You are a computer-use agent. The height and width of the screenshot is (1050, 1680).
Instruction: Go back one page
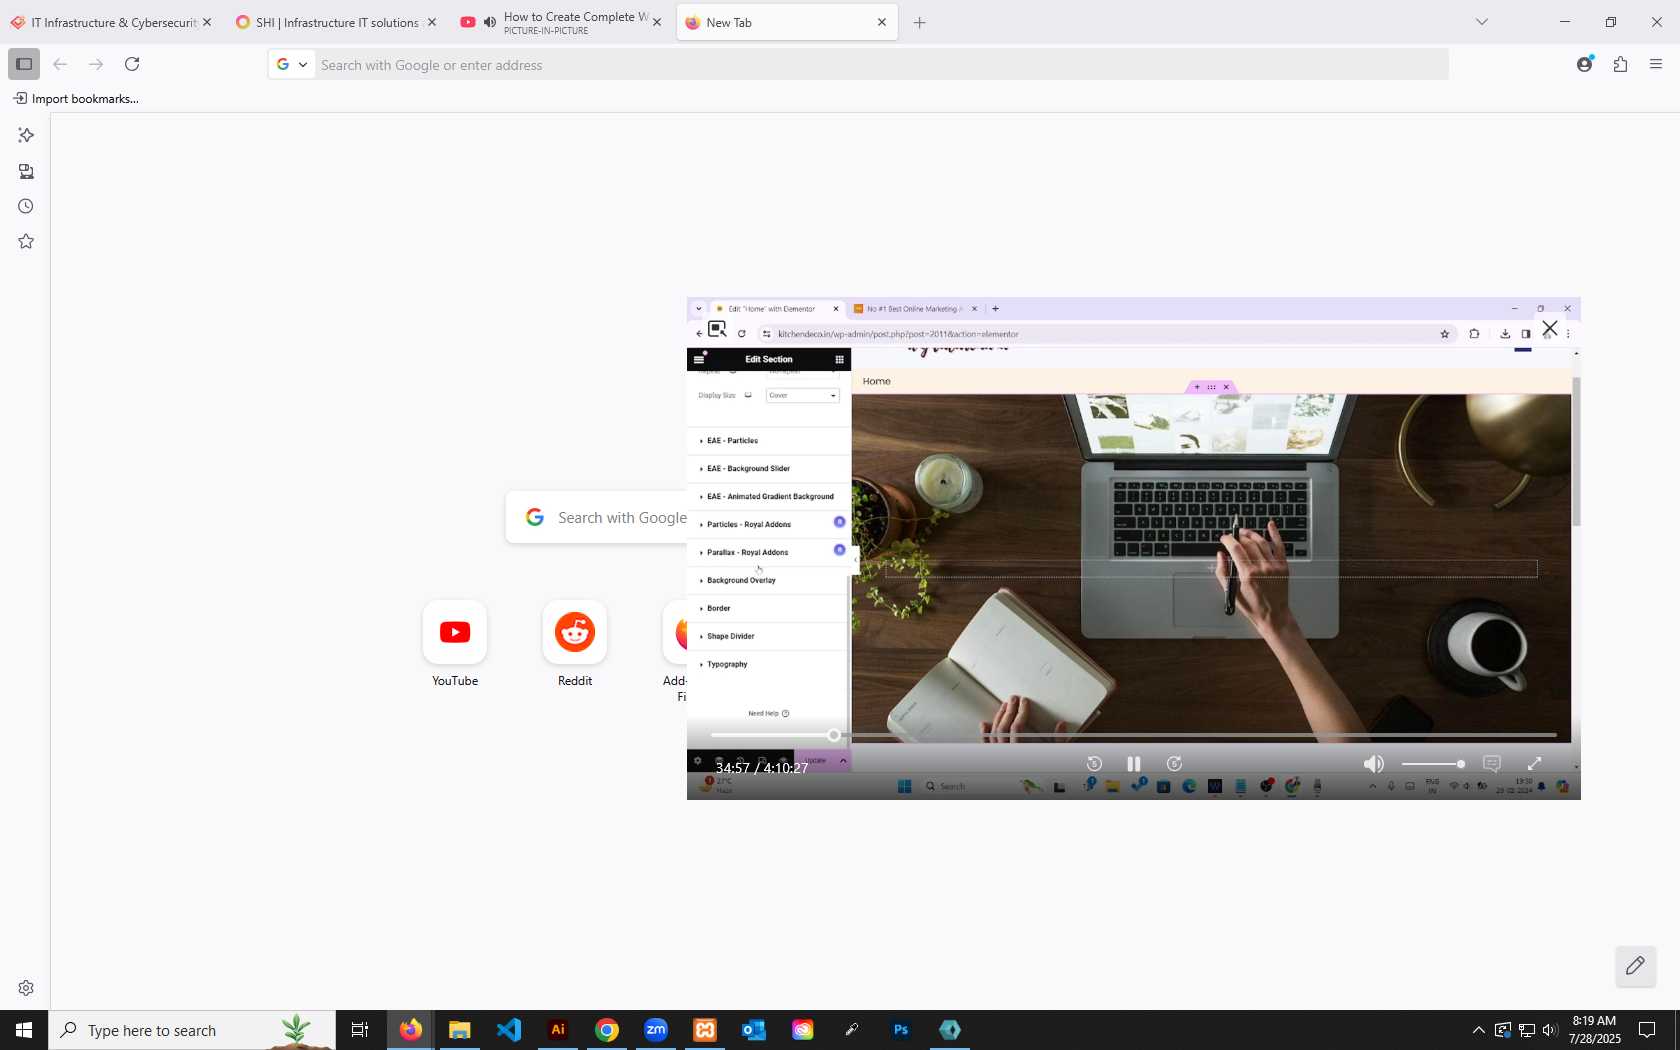[60, 64]
